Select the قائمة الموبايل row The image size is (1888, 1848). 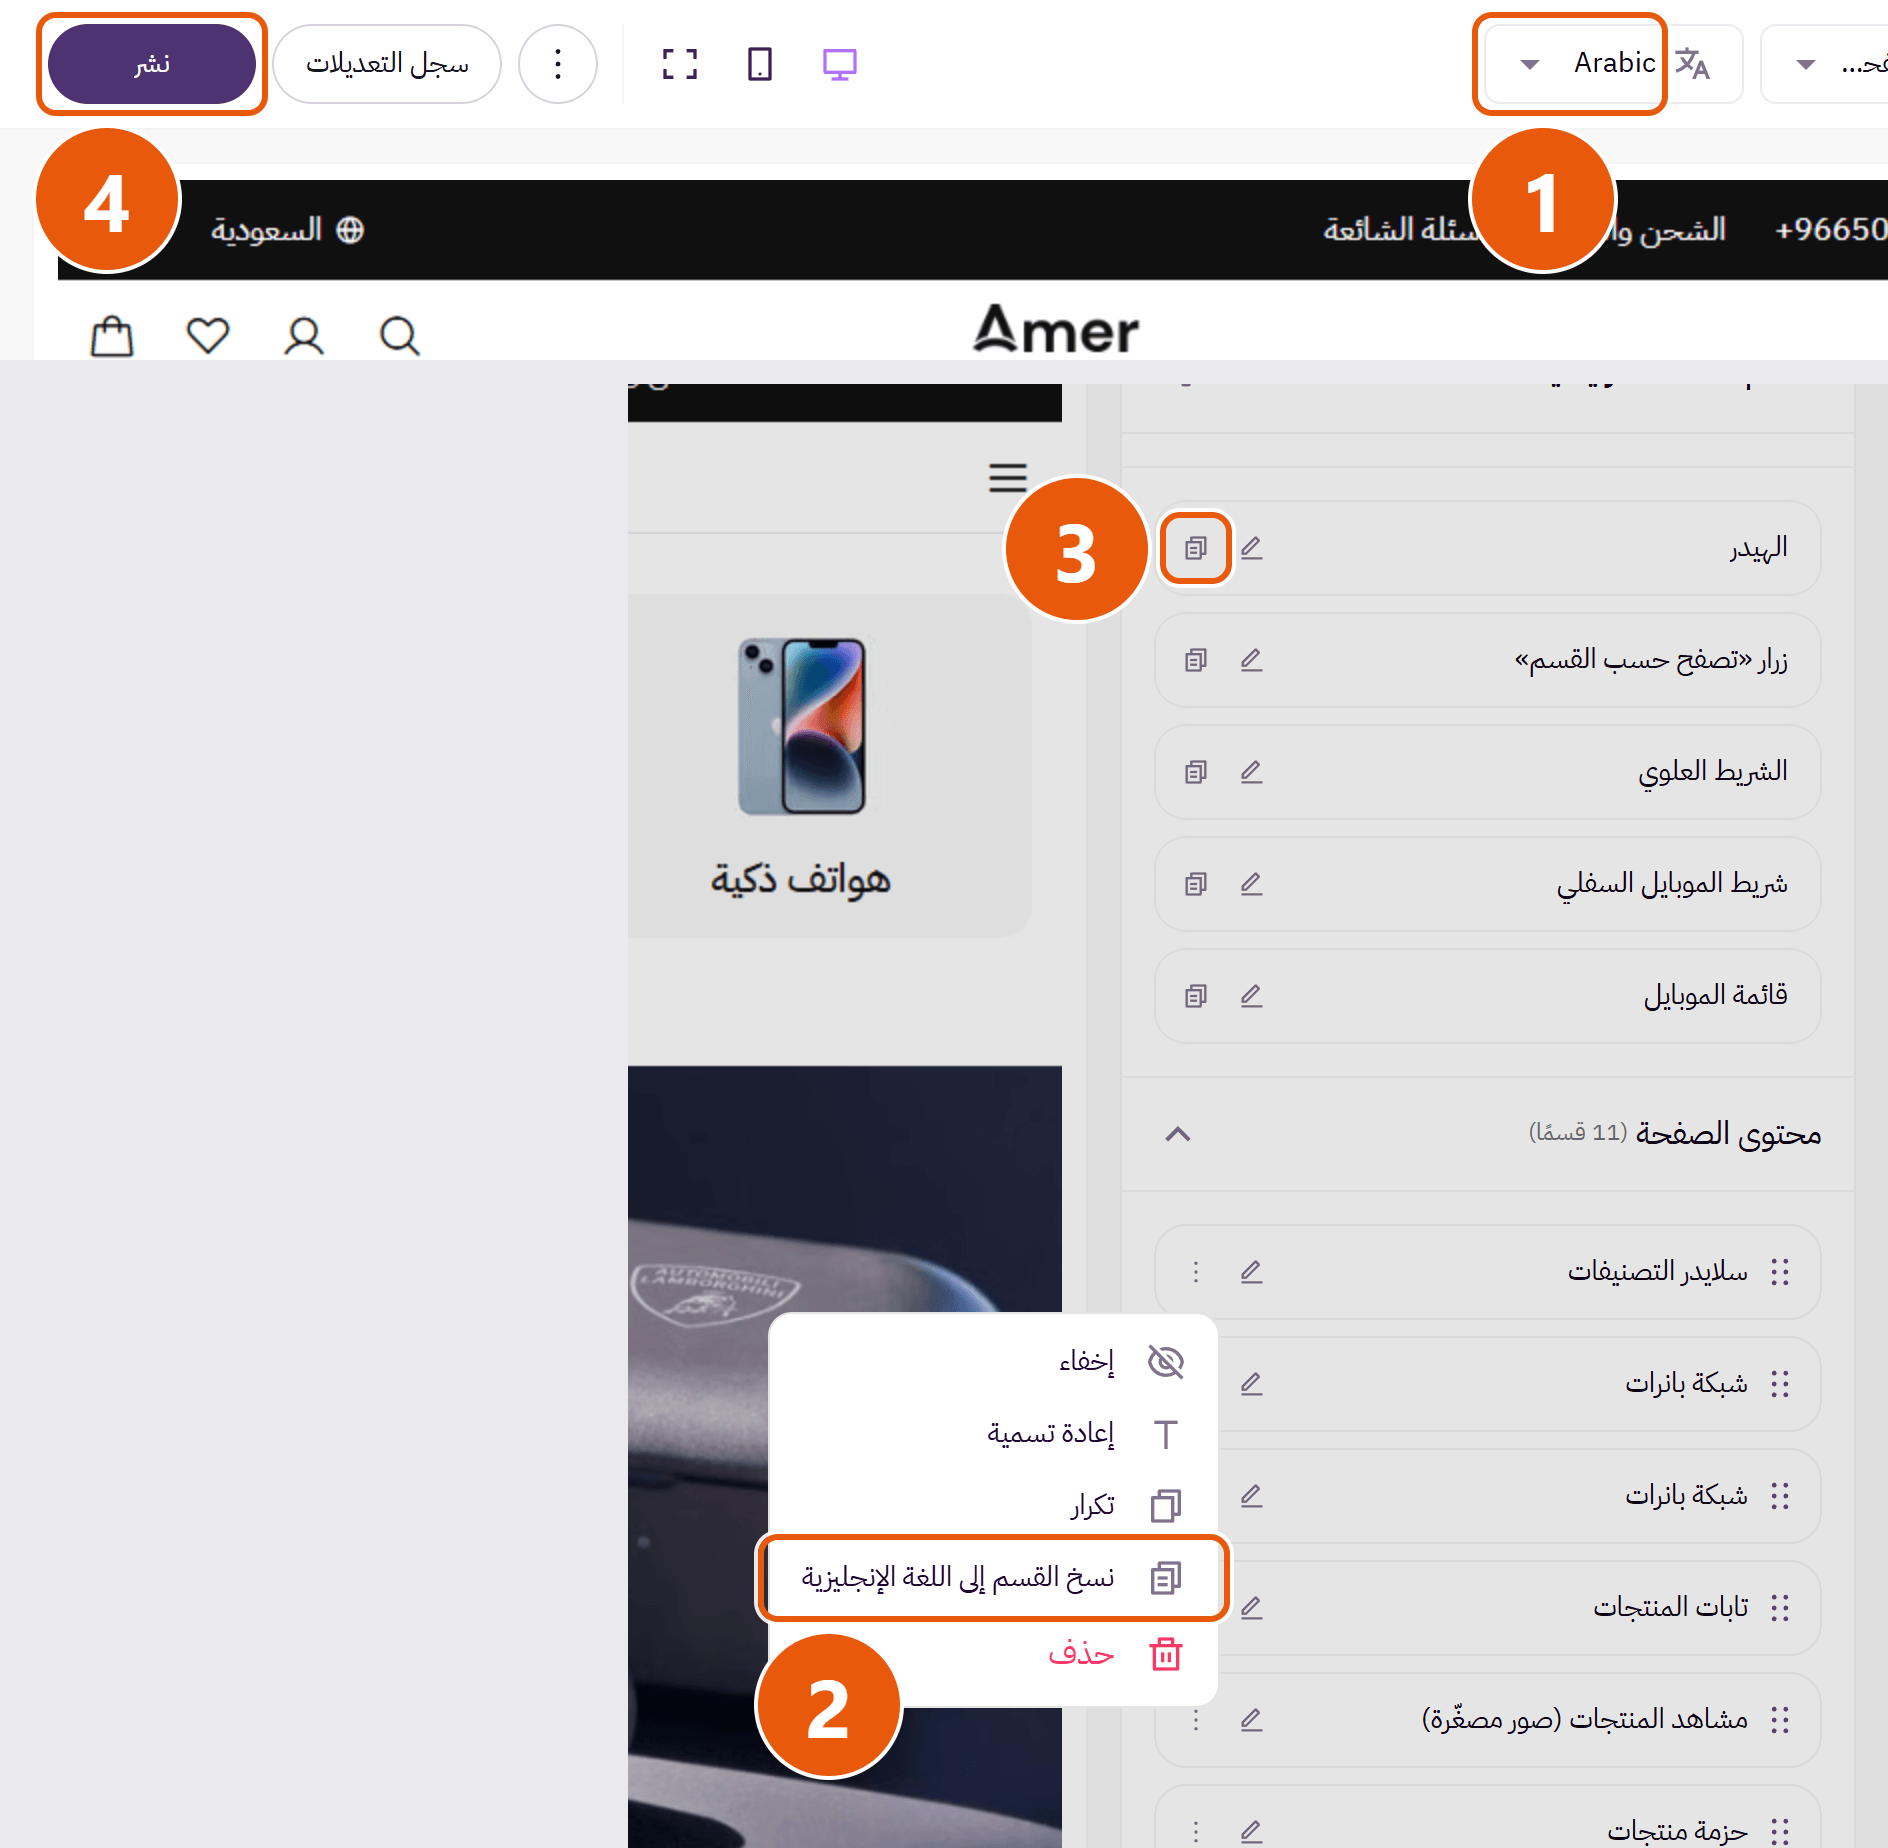pos(1488,996)
